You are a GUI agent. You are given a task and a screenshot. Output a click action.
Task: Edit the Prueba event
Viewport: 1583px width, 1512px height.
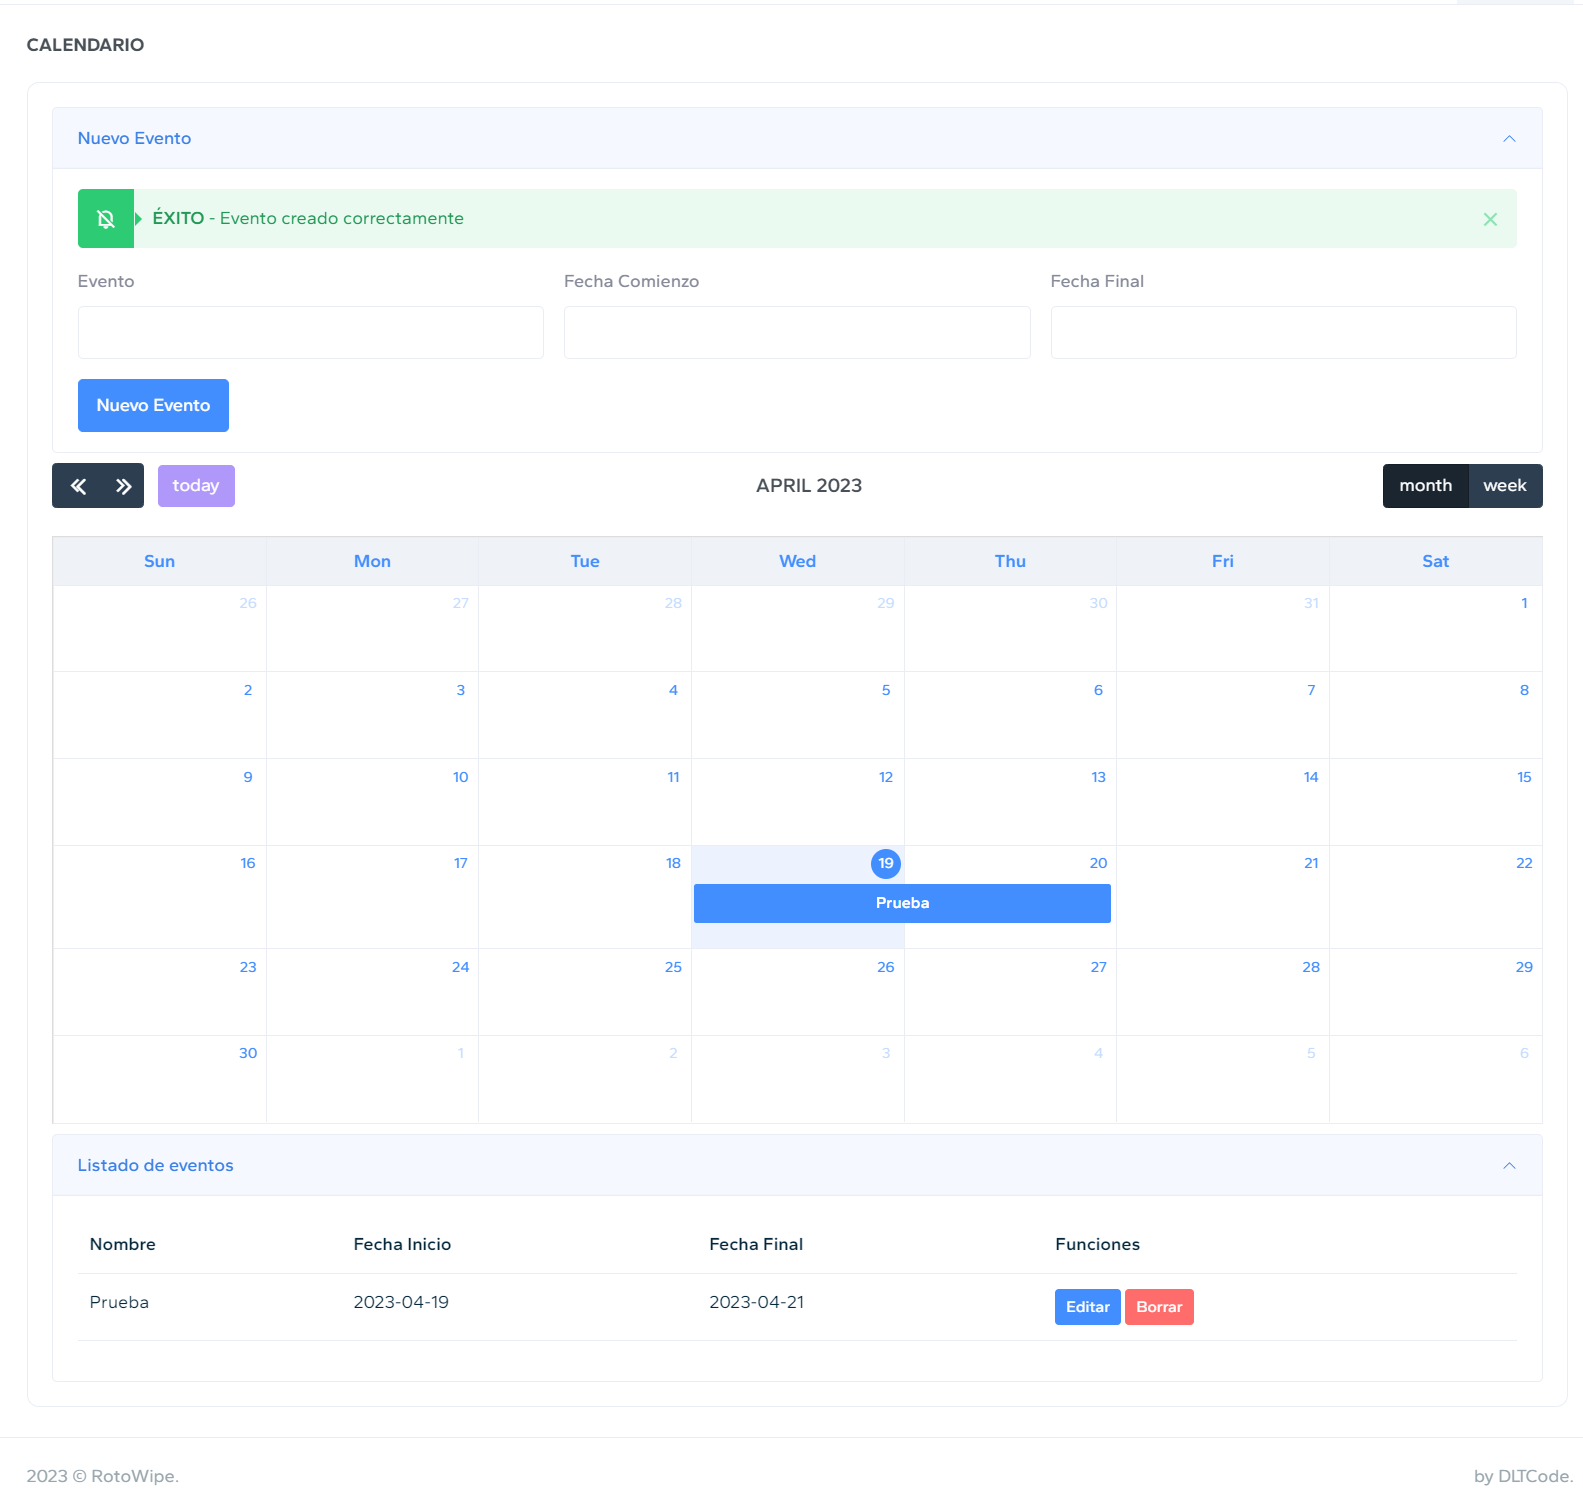coord(1087,1307)
